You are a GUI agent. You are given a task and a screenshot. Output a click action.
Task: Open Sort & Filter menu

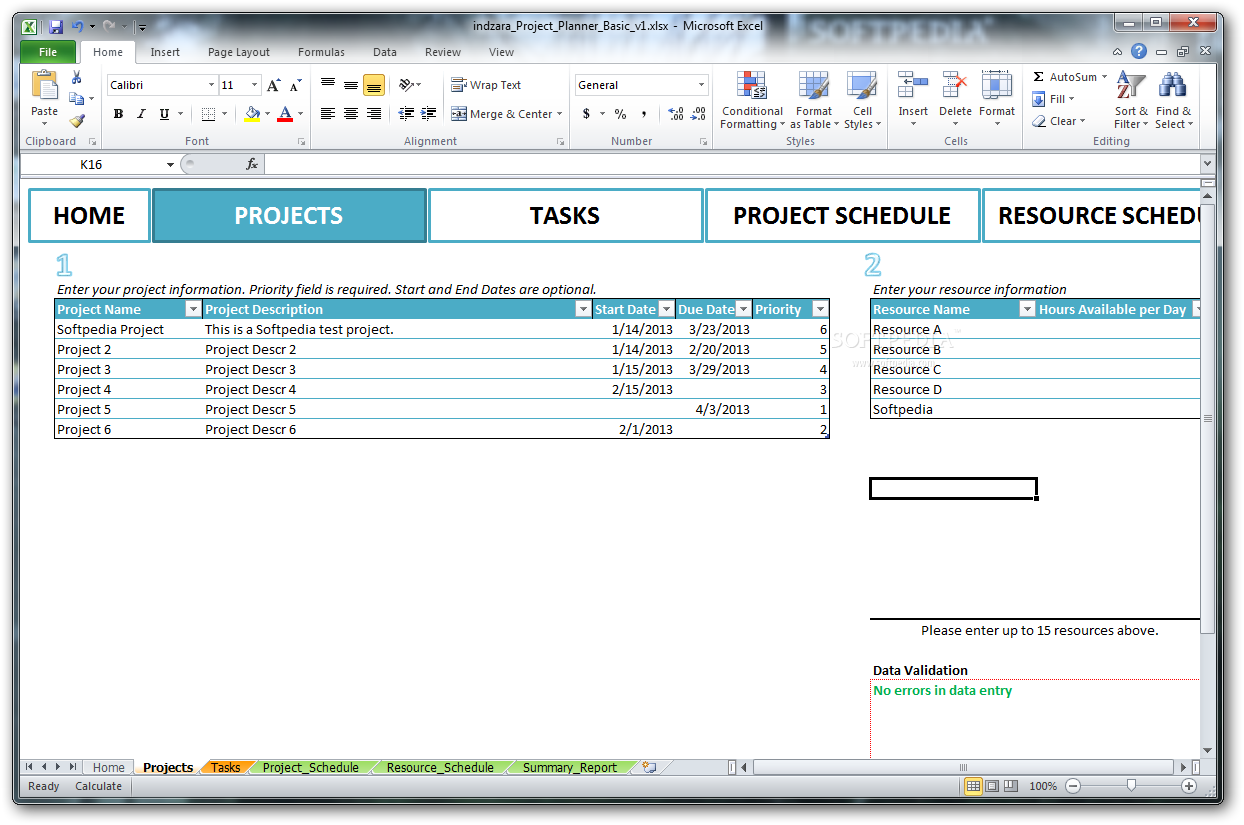click(1131, 100)
